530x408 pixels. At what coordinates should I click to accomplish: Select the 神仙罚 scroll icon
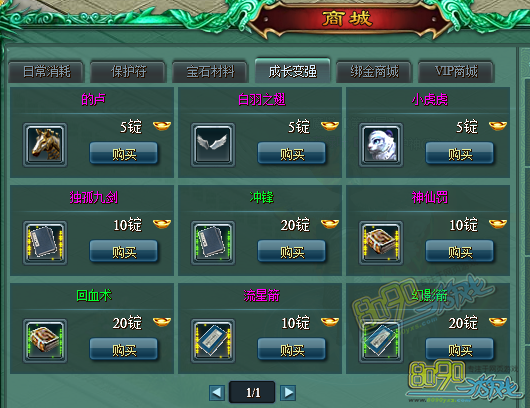click(381, 243)
